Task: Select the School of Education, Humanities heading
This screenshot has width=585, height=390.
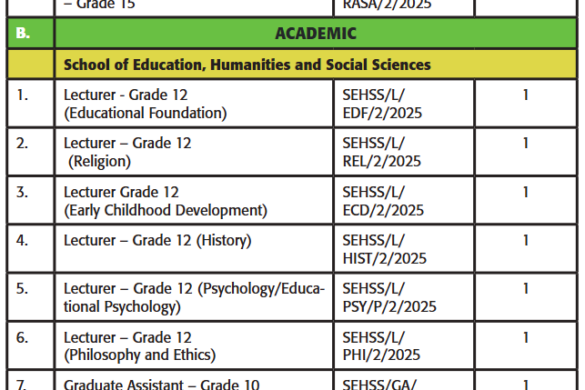Action: [x=247, y=65]
